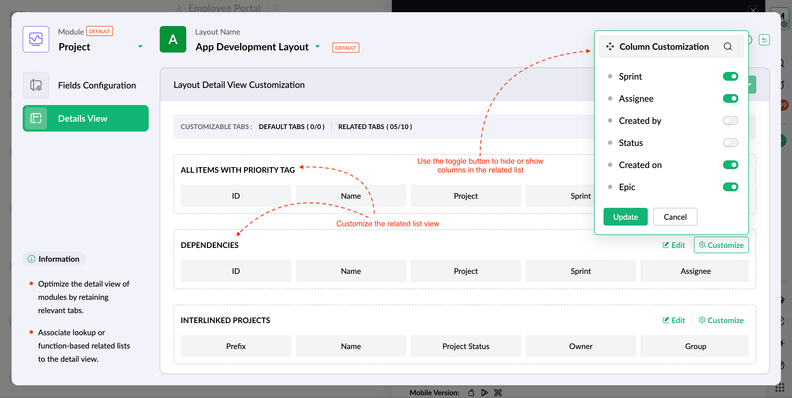Click the drag dot beside Status
The image size is (792, 398).
610,143
